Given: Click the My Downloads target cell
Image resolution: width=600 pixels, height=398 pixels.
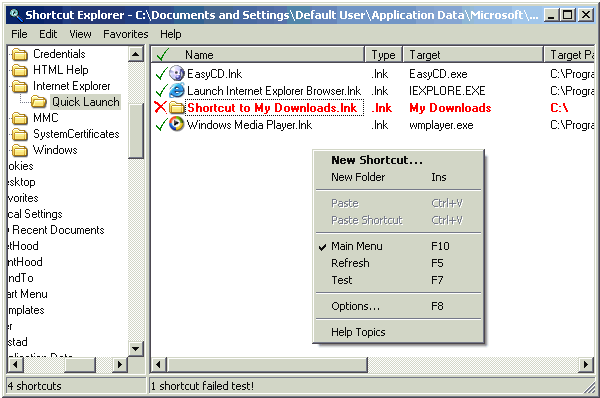Looking at the screenshot, I should click(x=450, y=108).
